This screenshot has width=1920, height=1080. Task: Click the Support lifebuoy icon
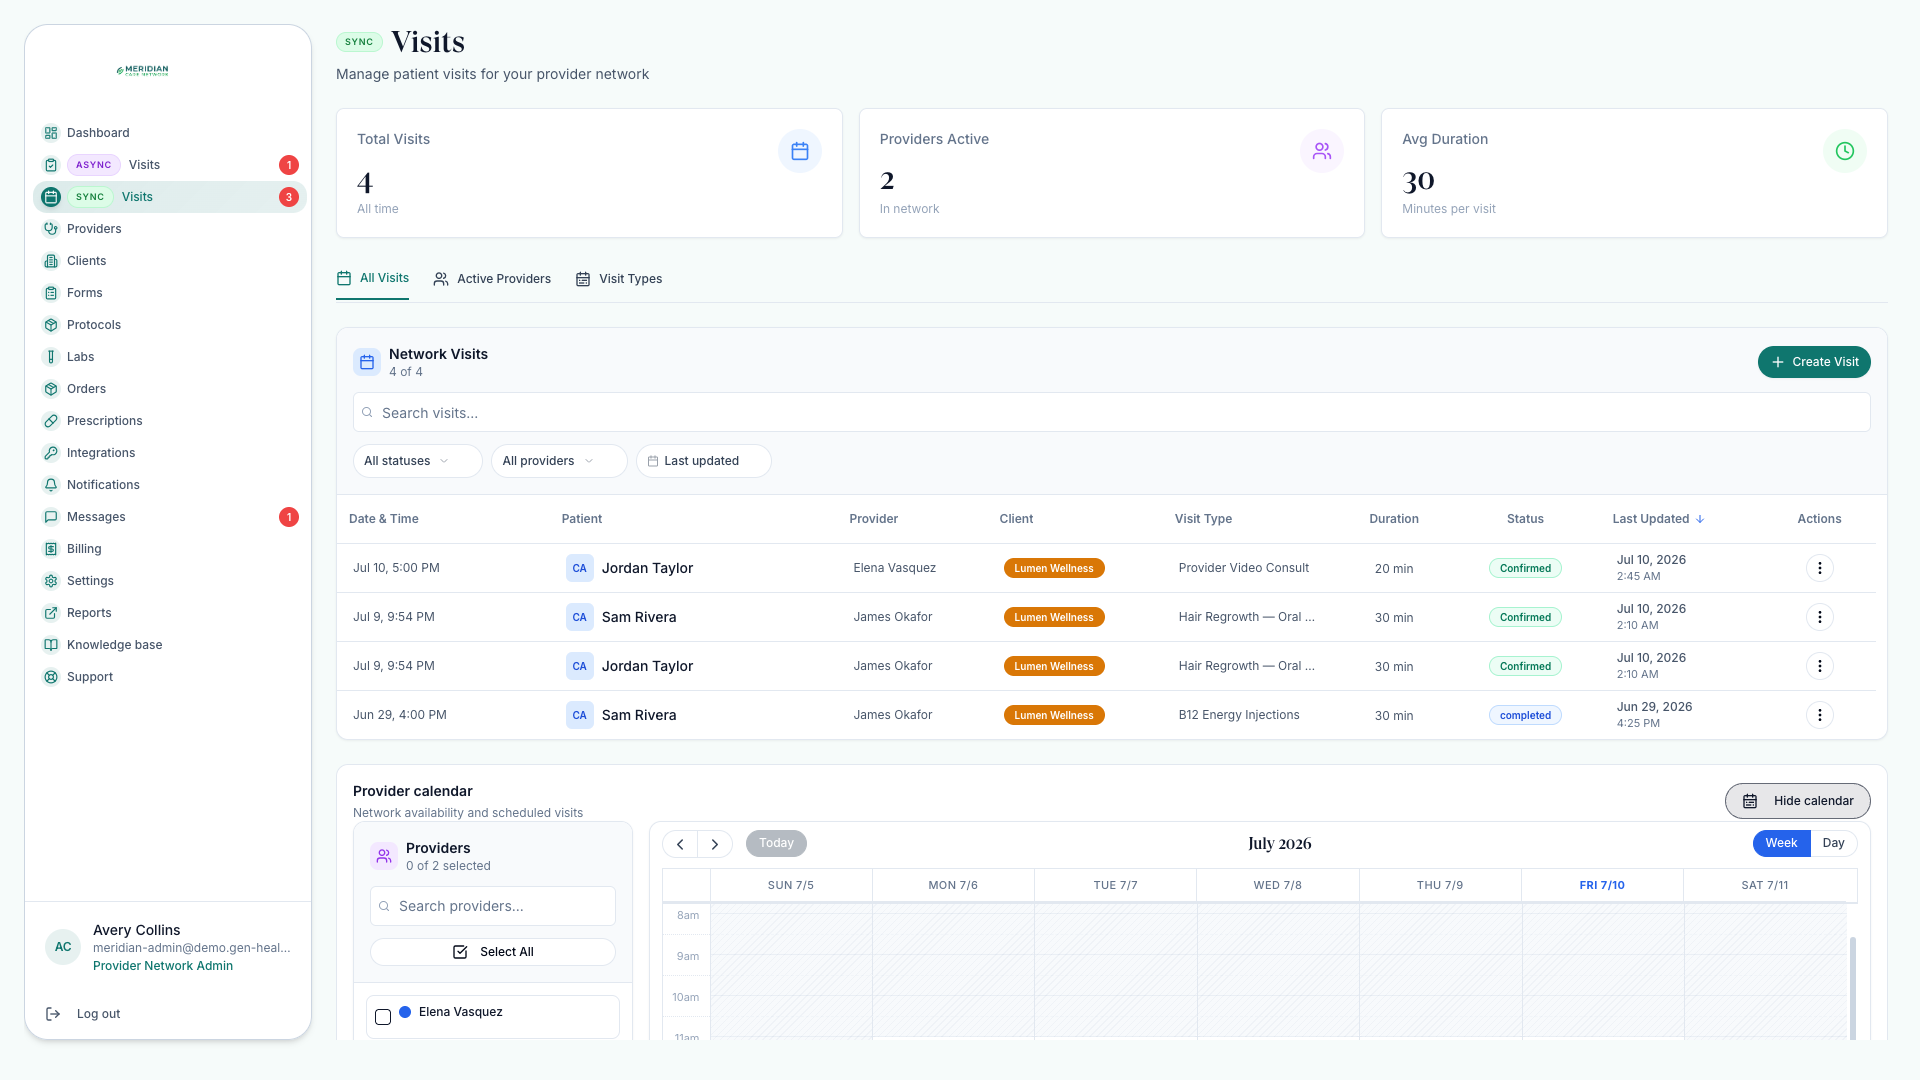coord(51,677)
